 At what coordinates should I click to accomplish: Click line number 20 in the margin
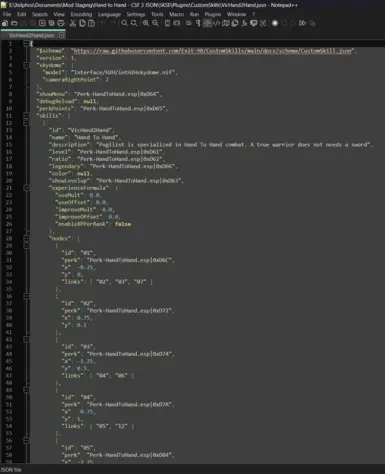tap(9, 181)
